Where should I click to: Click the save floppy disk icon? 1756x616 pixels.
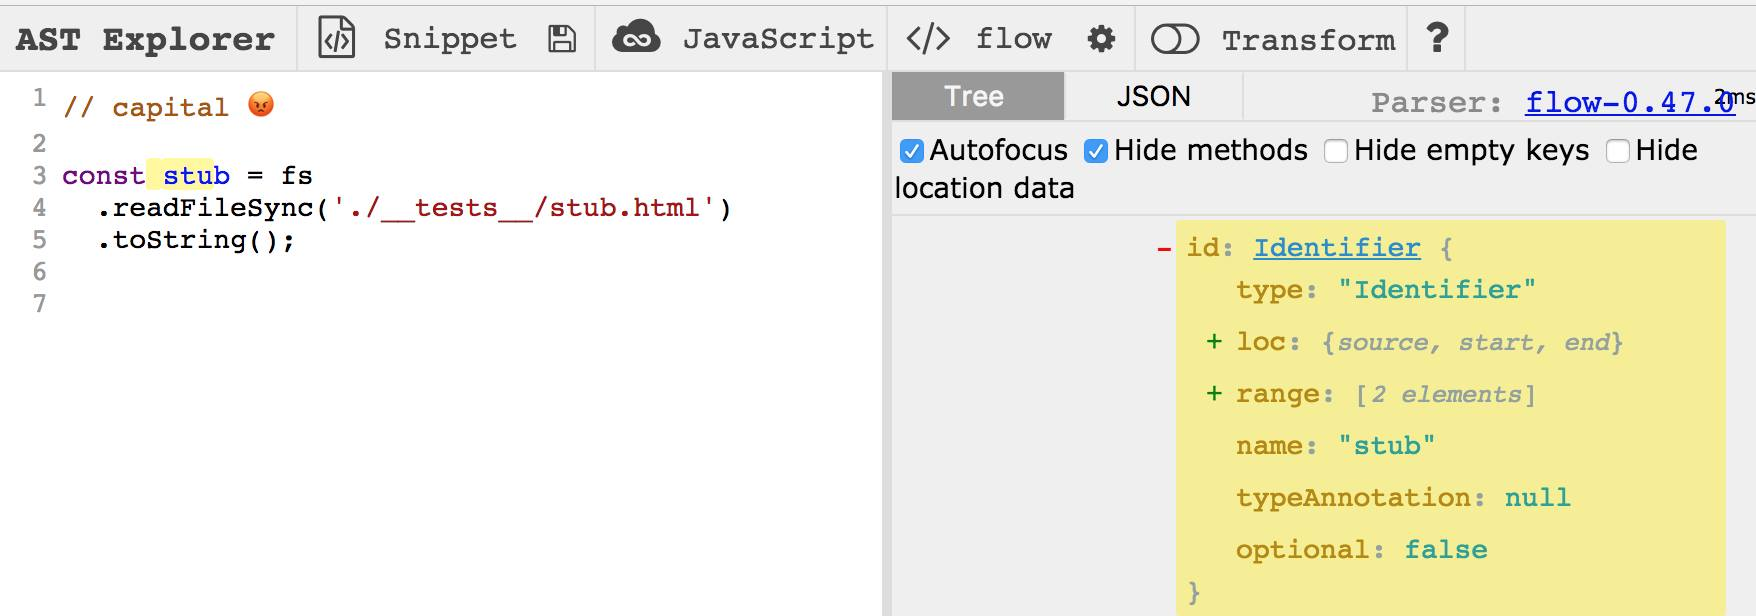[562, 39]
